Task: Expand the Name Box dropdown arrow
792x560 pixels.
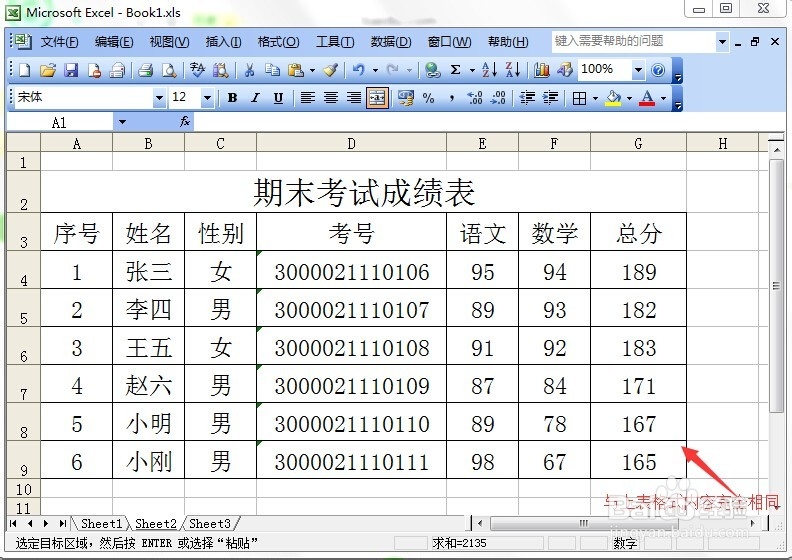Action: coord(122,122)
